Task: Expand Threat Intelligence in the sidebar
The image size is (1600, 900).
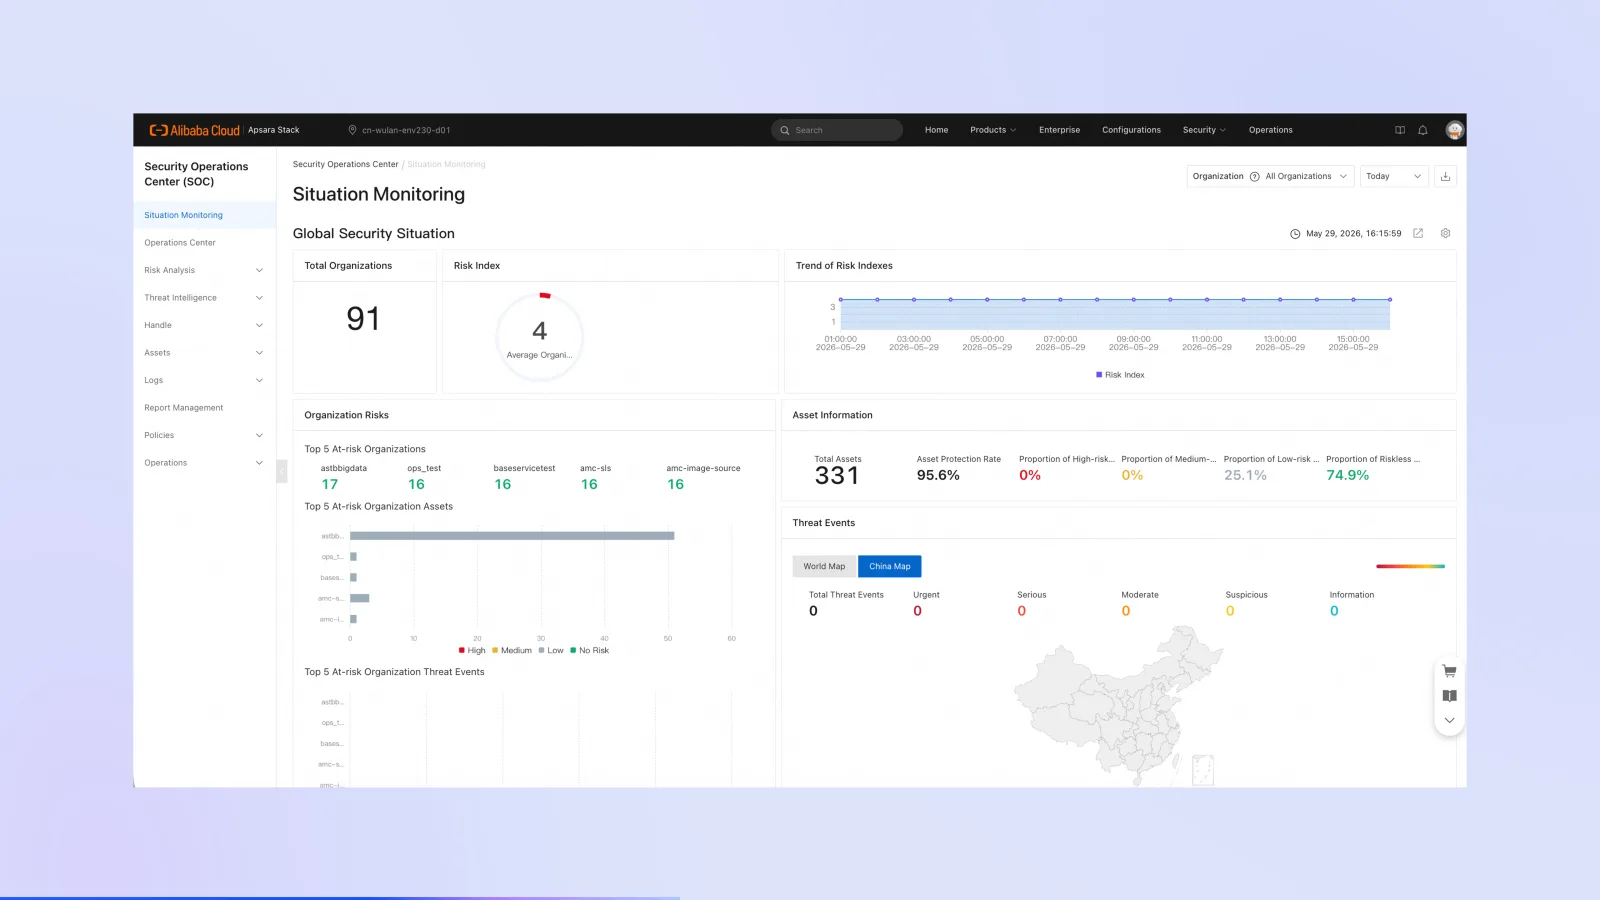Action: [204, 298]
